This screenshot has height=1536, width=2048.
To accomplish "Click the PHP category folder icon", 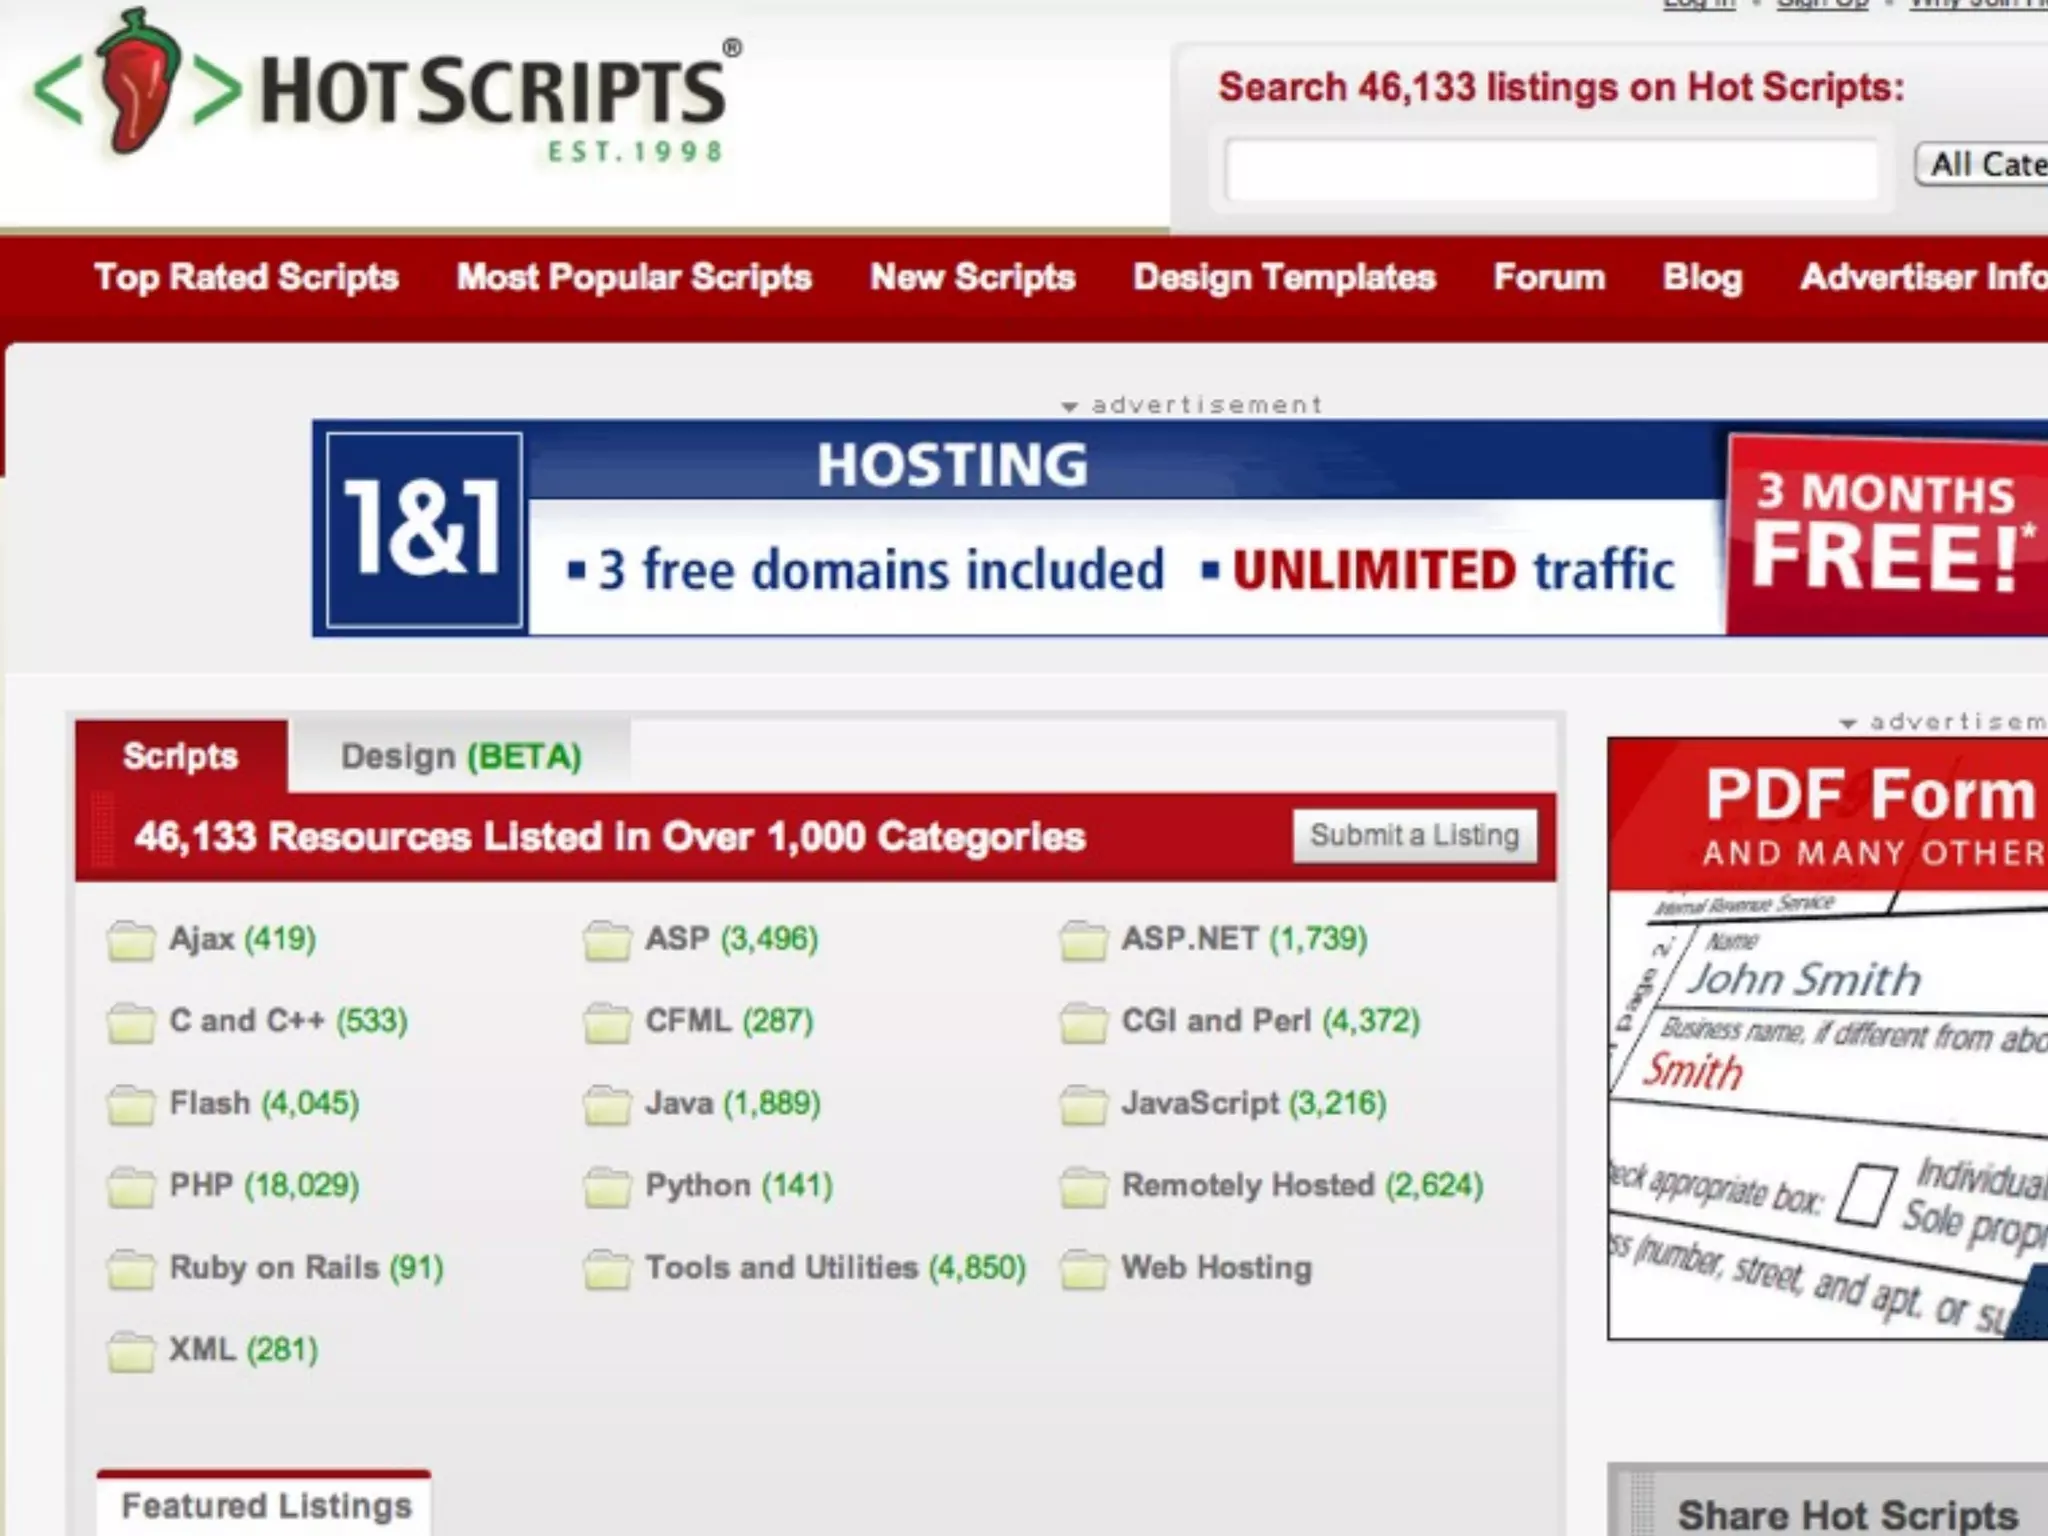I will click(x=131, y=1187).
